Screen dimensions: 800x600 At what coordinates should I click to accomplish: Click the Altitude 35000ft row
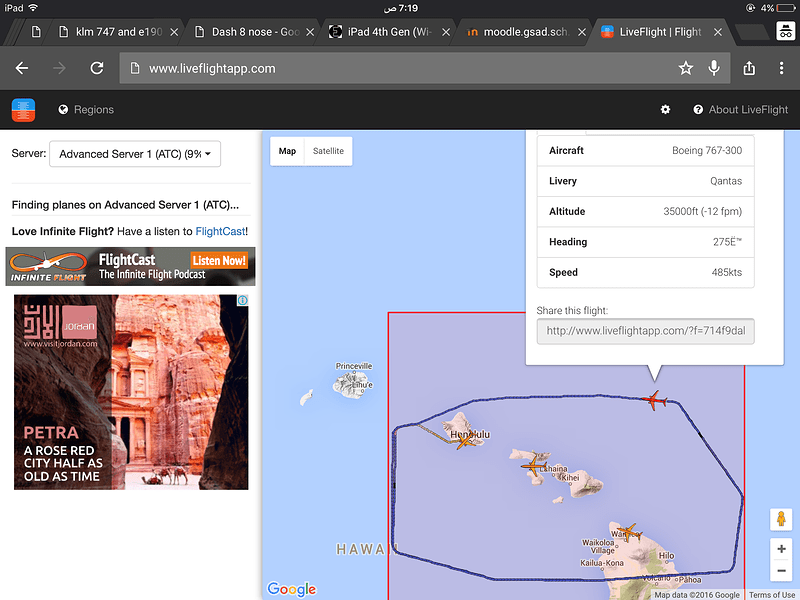click(645, 211)
